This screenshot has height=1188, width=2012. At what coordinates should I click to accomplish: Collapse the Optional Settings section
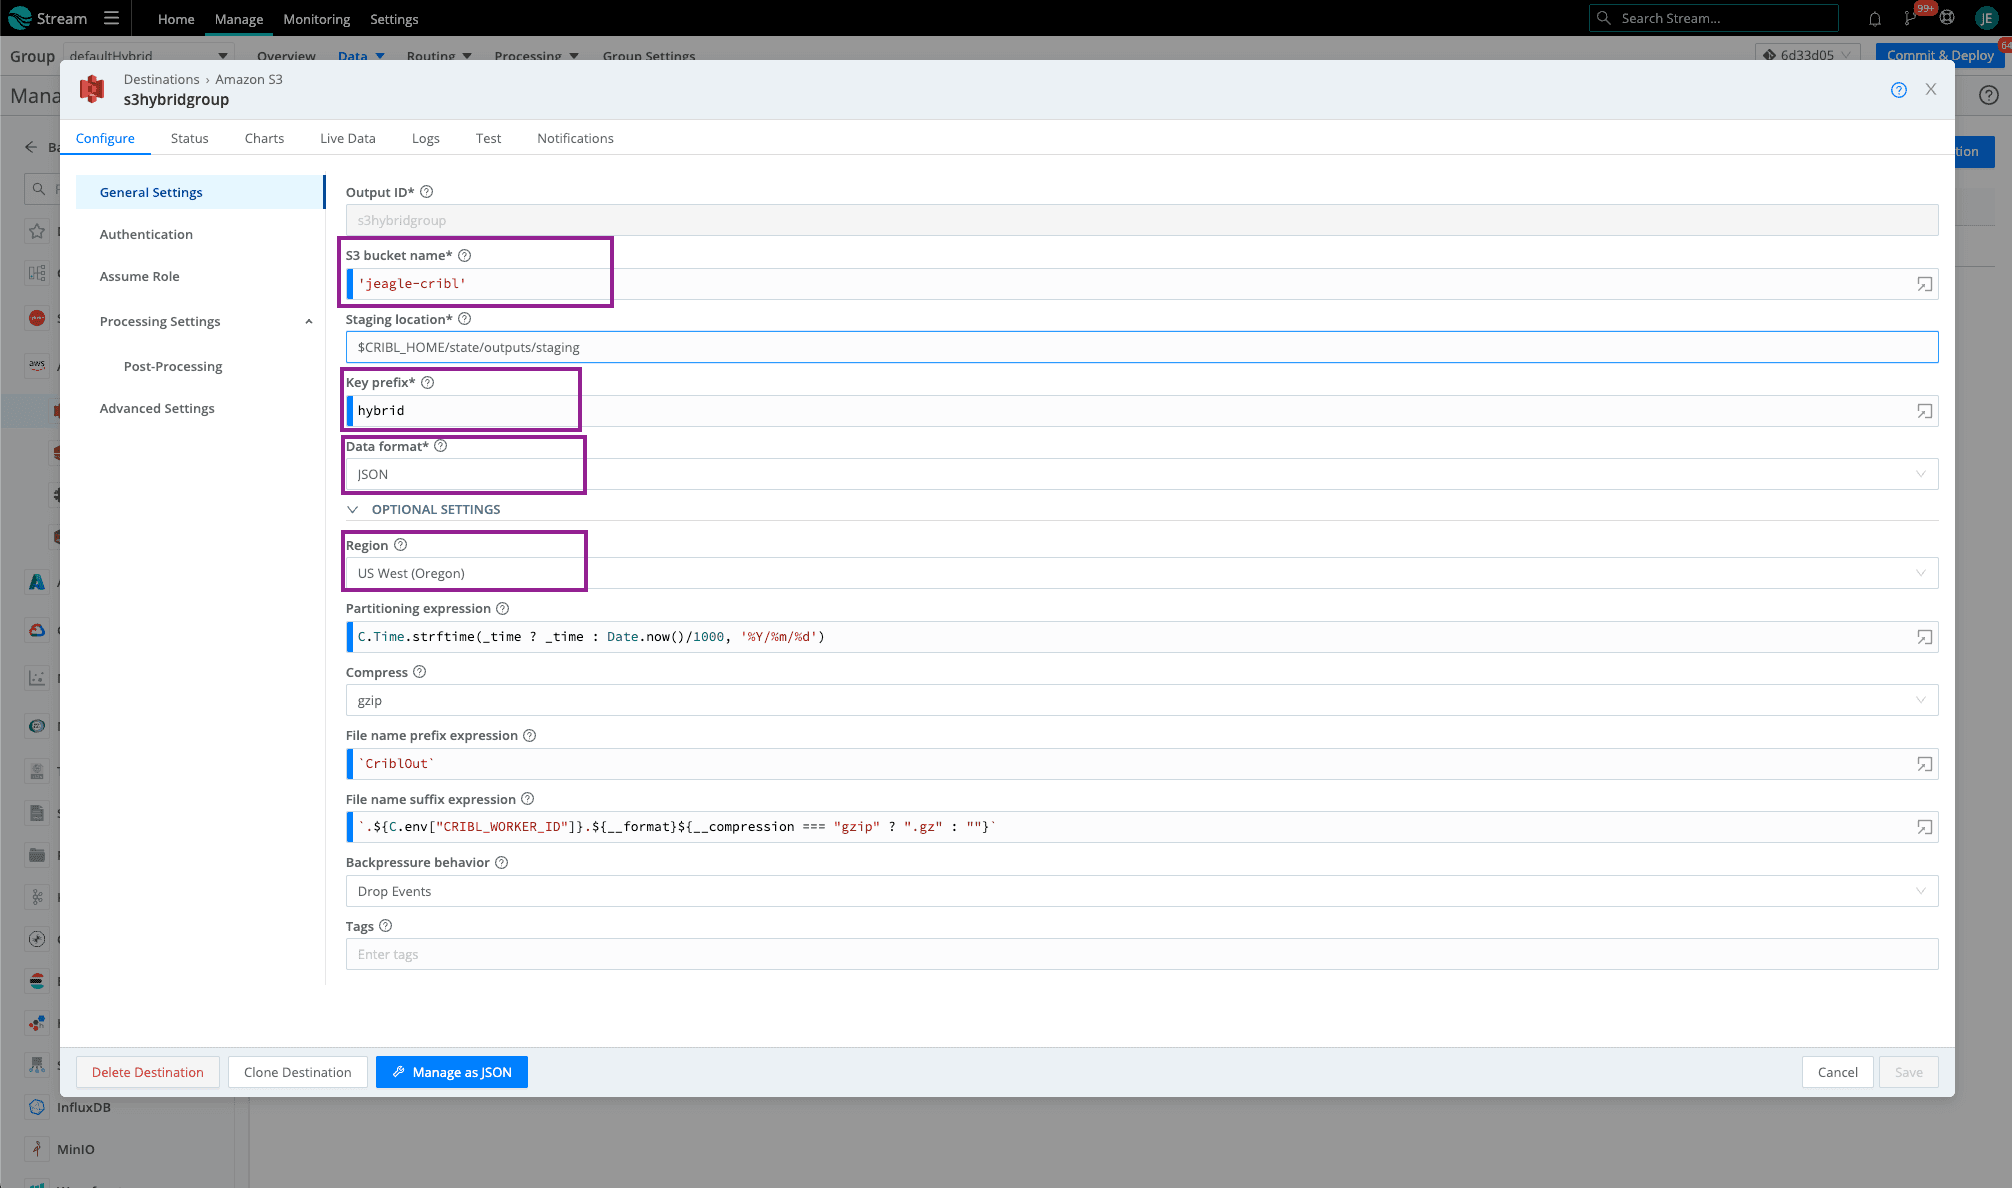(x=353, y=509)
